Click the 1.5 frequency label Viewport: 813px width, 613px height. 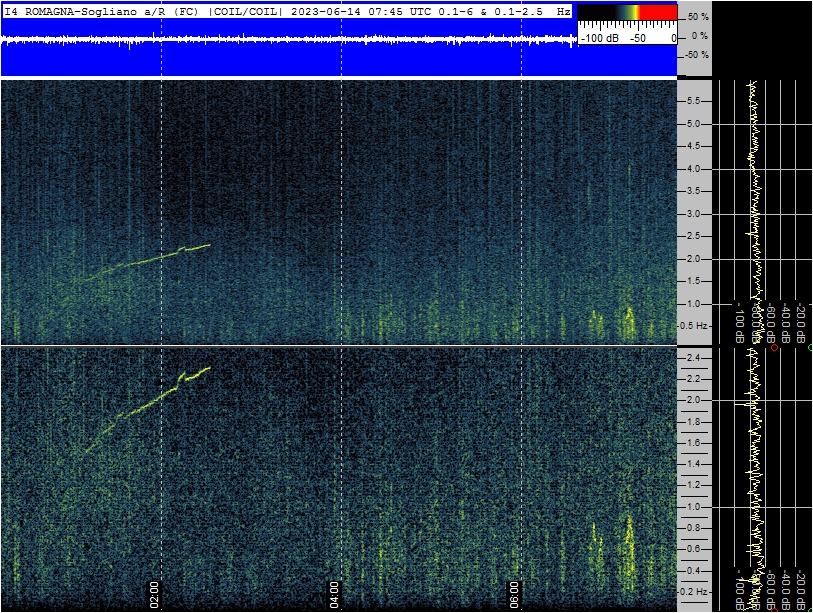(x=693, y=281)
